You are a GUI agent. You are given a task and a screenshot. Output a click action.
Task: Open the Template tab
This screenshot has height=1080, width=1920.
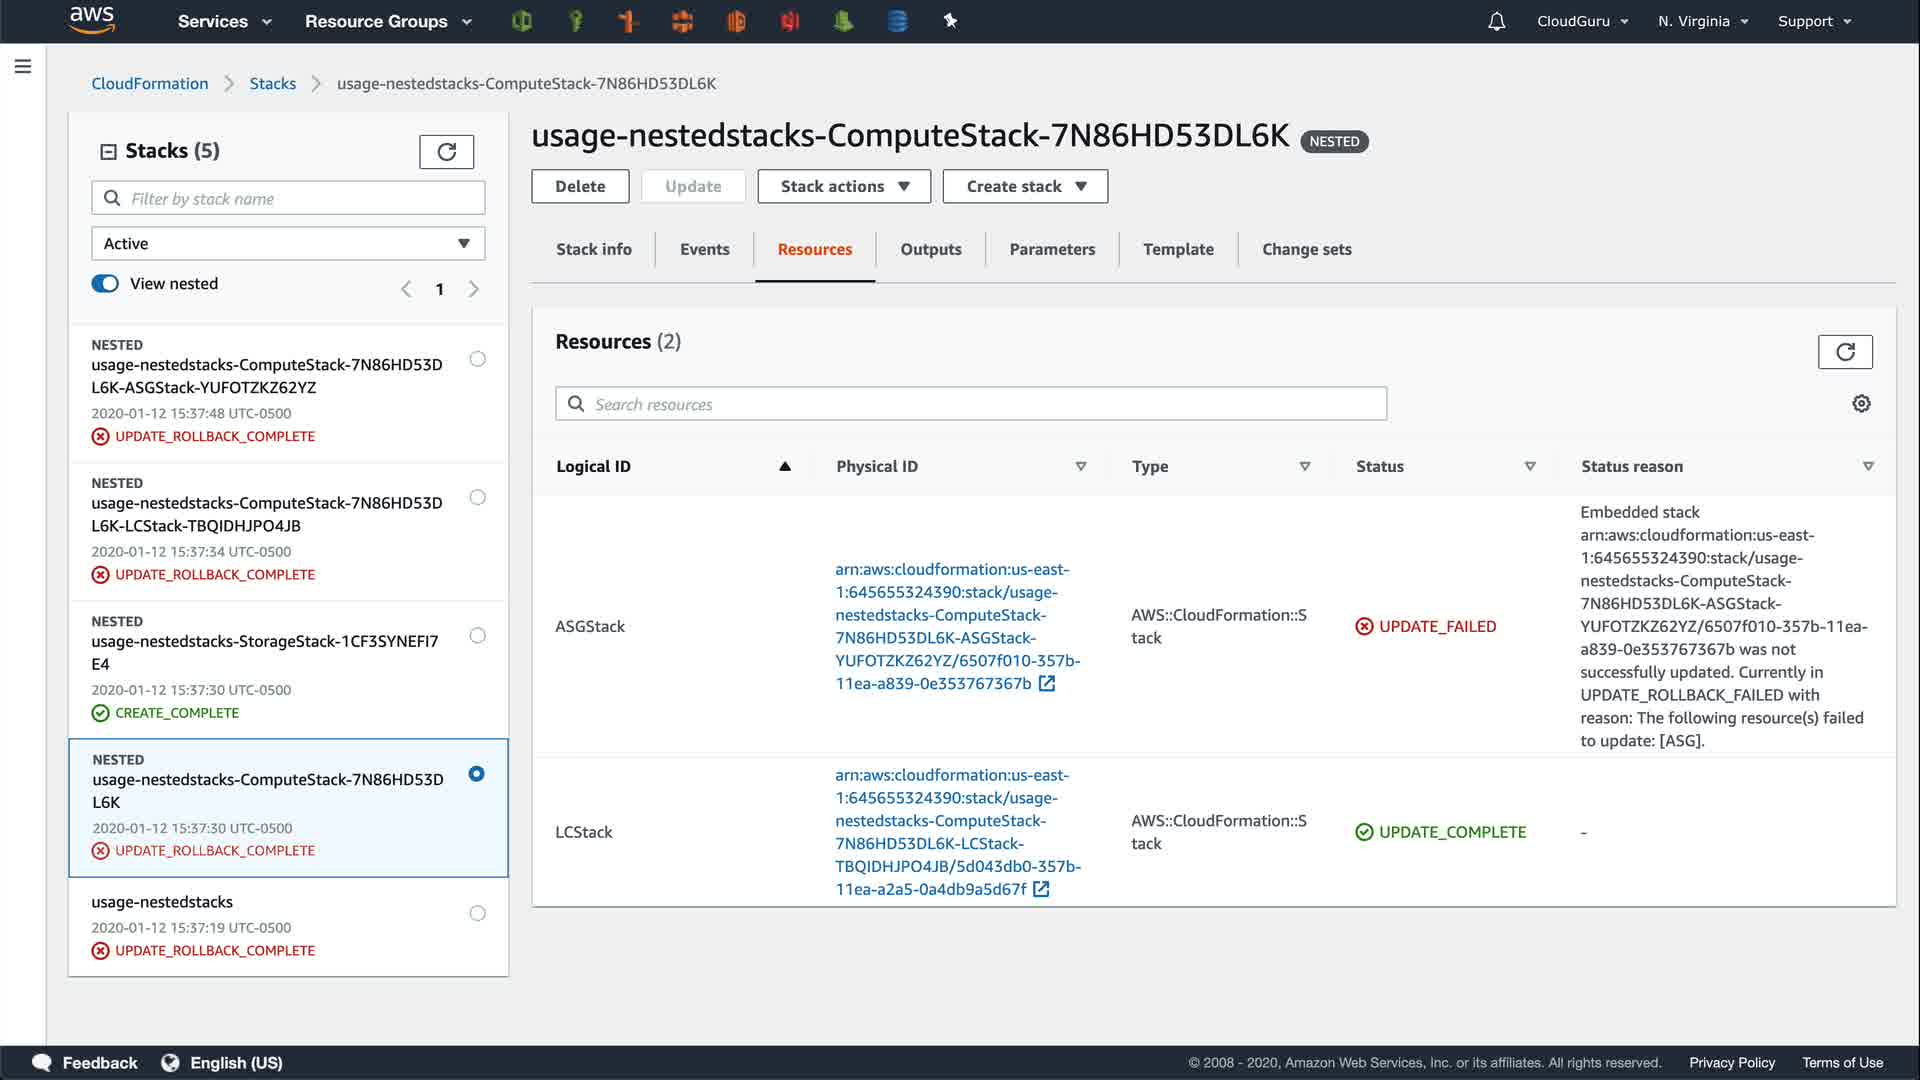[x=1177, y=249]
